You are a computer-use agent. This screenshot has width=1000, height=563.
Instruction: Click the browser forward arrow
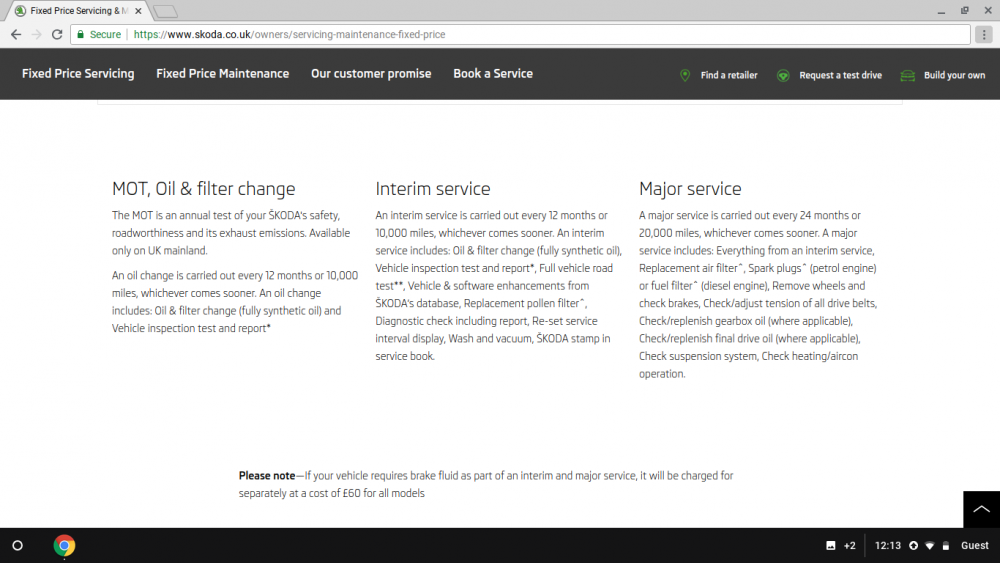tap(36, 34)
